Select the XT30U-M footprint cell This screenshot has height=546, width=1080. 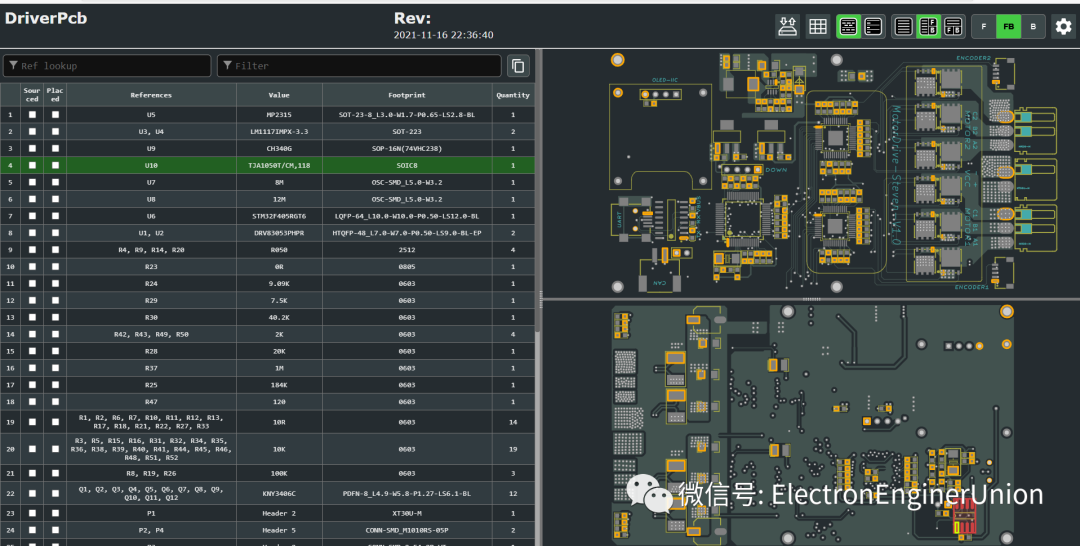[x=406, y=514]
